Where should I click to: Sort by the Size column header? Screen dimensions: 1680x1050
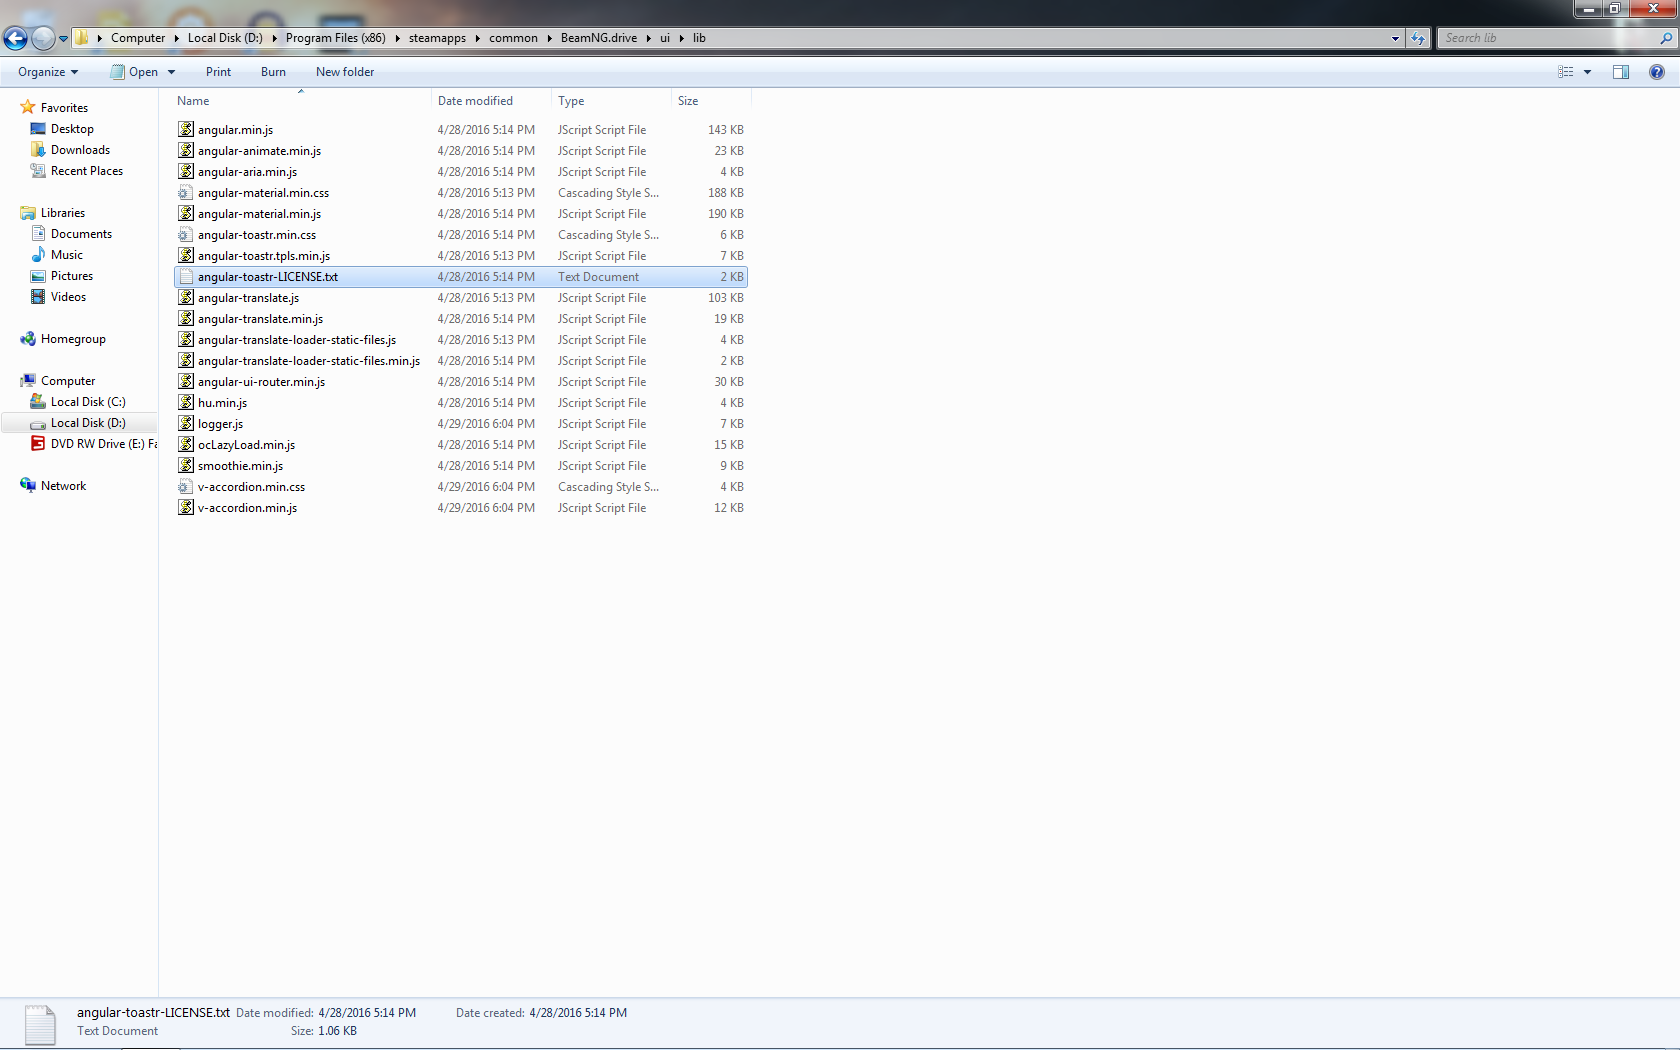click(x=711, y=101)
